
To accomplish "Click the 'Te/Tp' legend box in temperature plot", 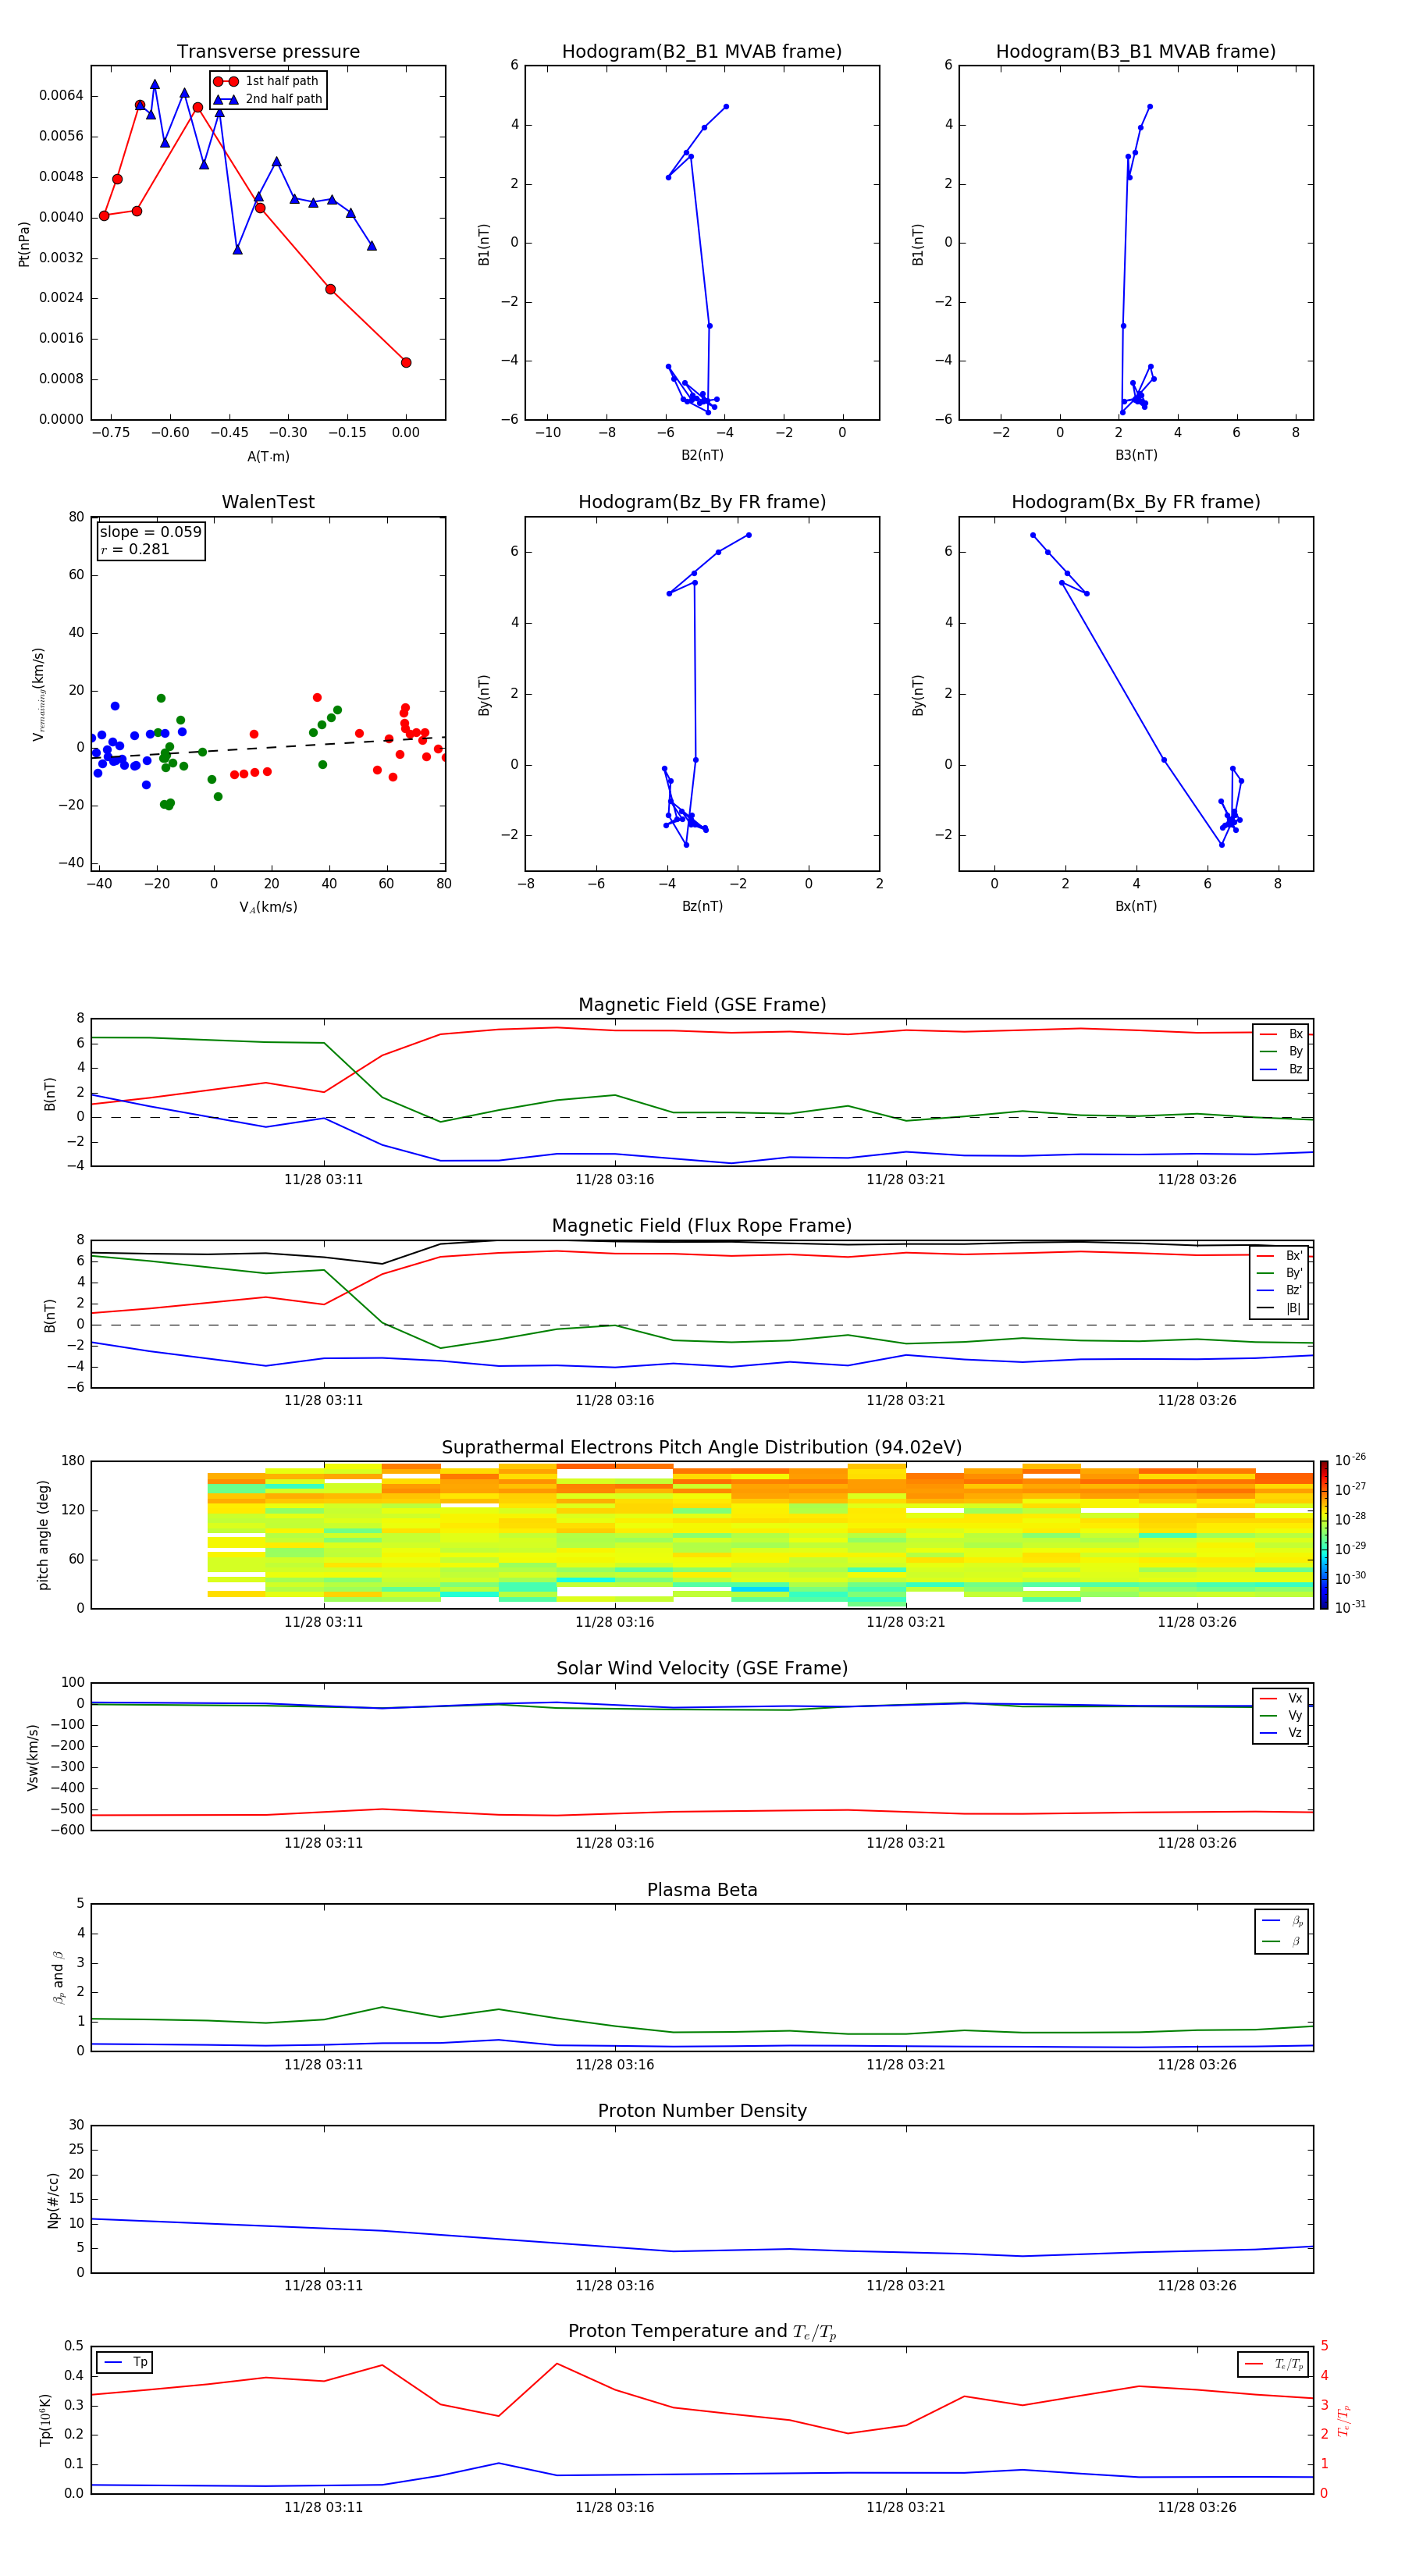I will 1273,2364.
